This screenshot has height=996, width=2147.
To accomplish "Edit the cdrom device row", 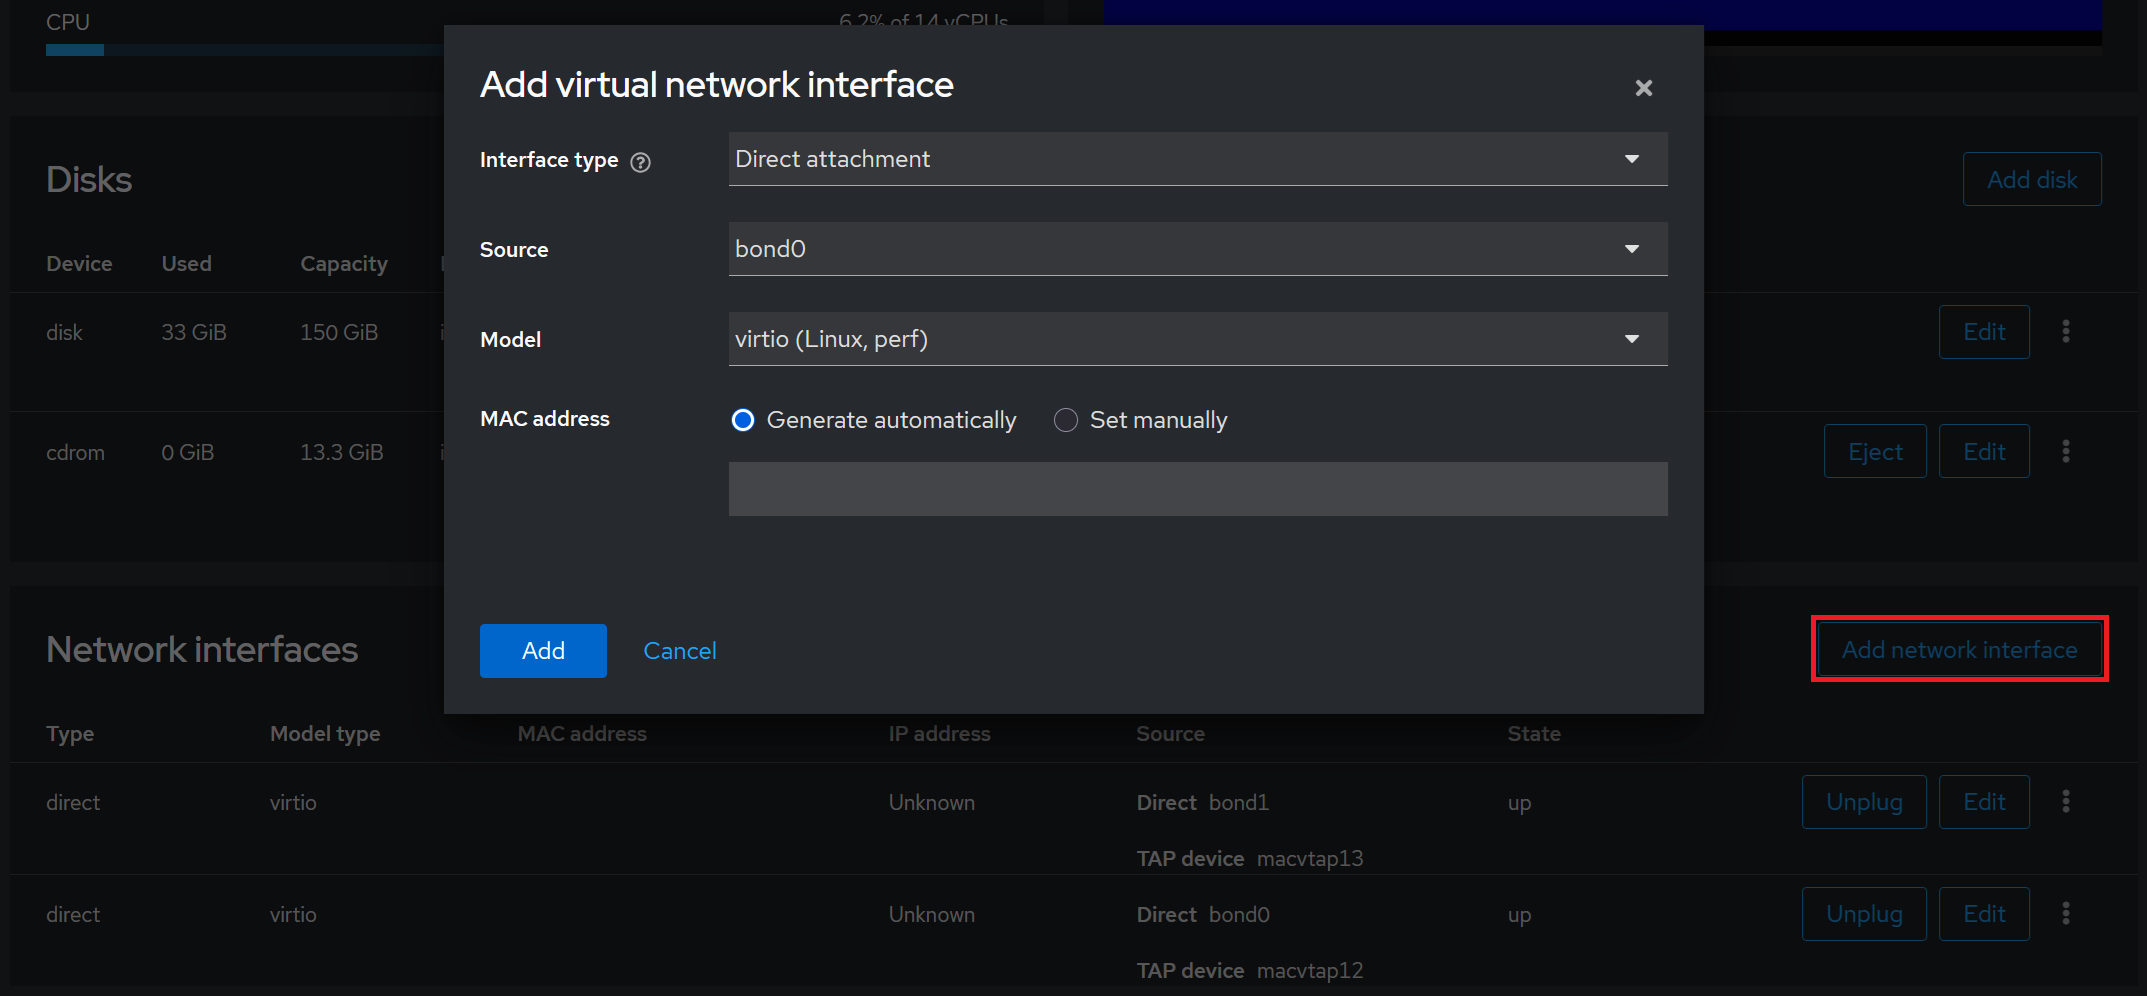I will (x=1984, y=451).
